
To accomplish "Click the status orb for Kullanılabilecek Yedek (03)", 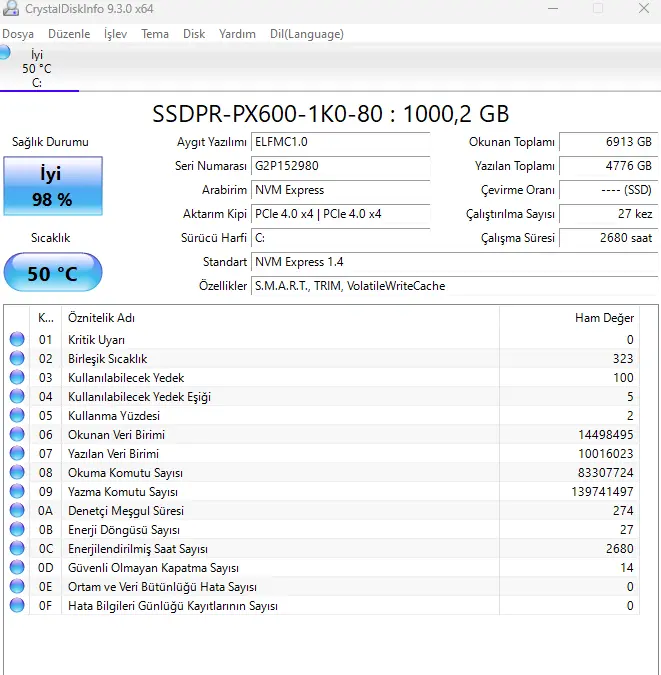I will point(17,377).
